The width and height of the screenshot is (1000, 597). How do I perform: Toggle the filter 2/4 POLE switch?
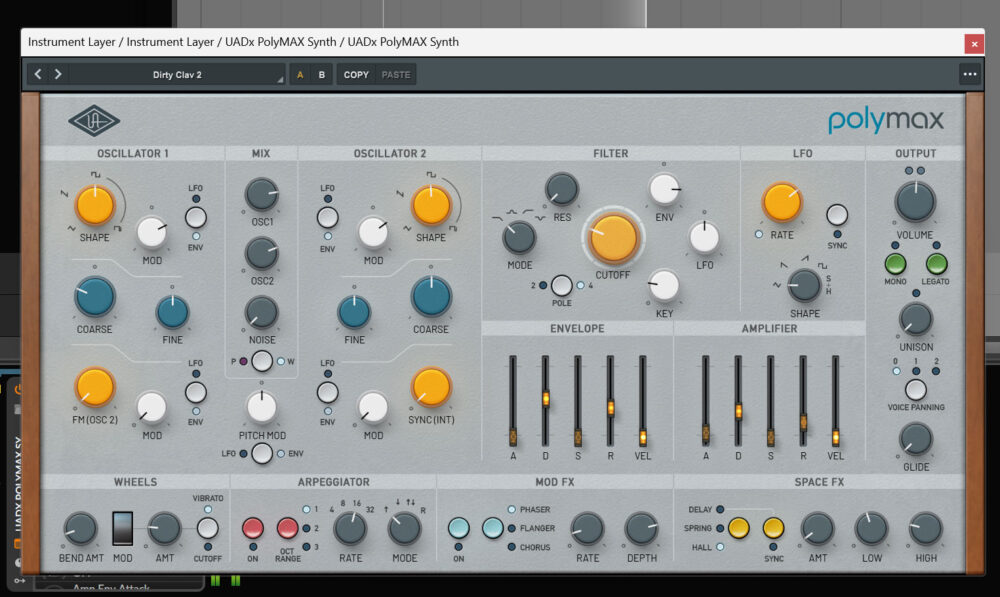coord(561,285)
